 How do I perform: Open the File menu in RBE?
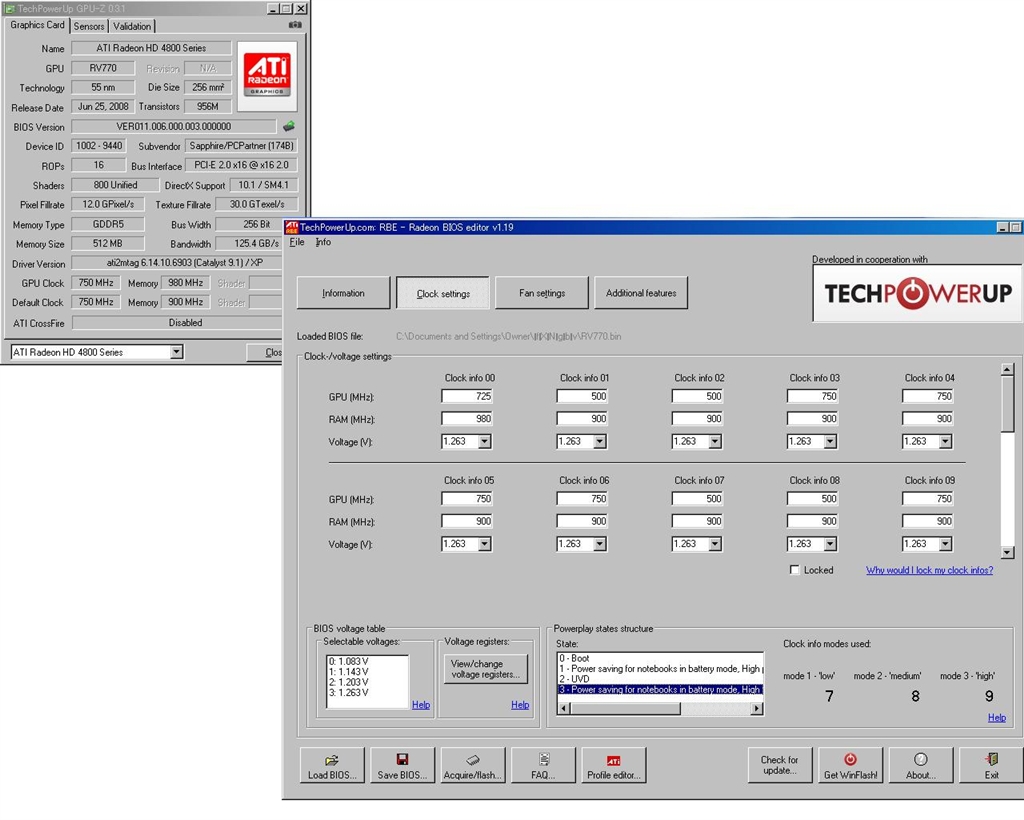point(297,242)
